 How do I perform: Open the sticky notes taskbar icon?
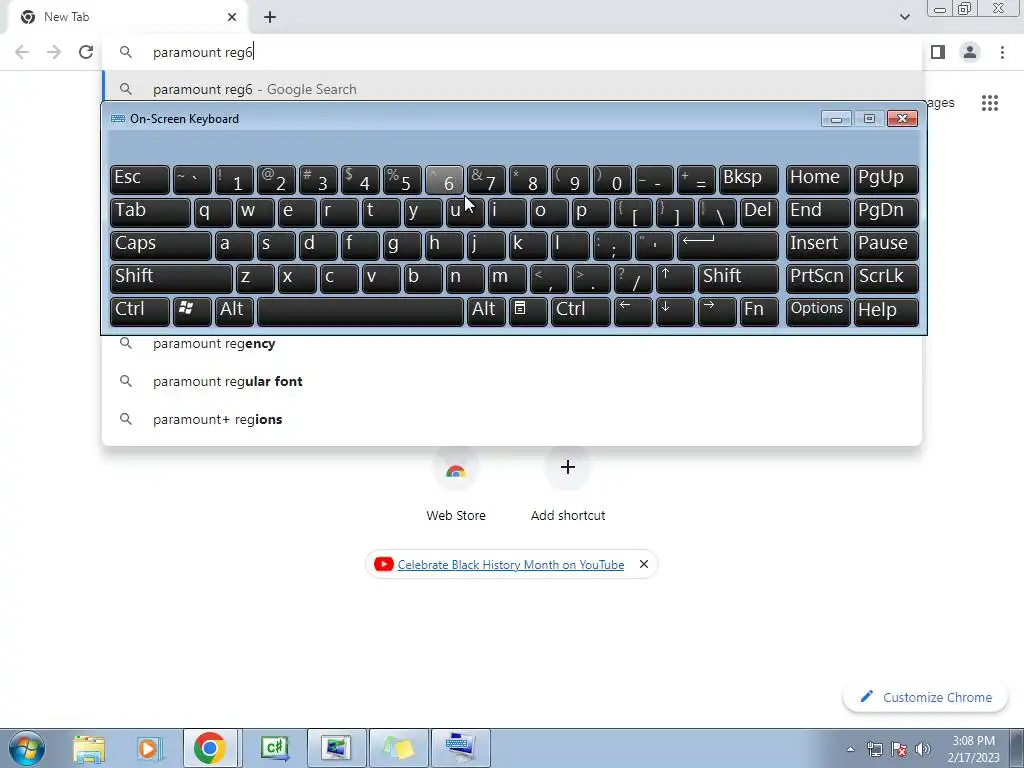click(x=398, y=748)
